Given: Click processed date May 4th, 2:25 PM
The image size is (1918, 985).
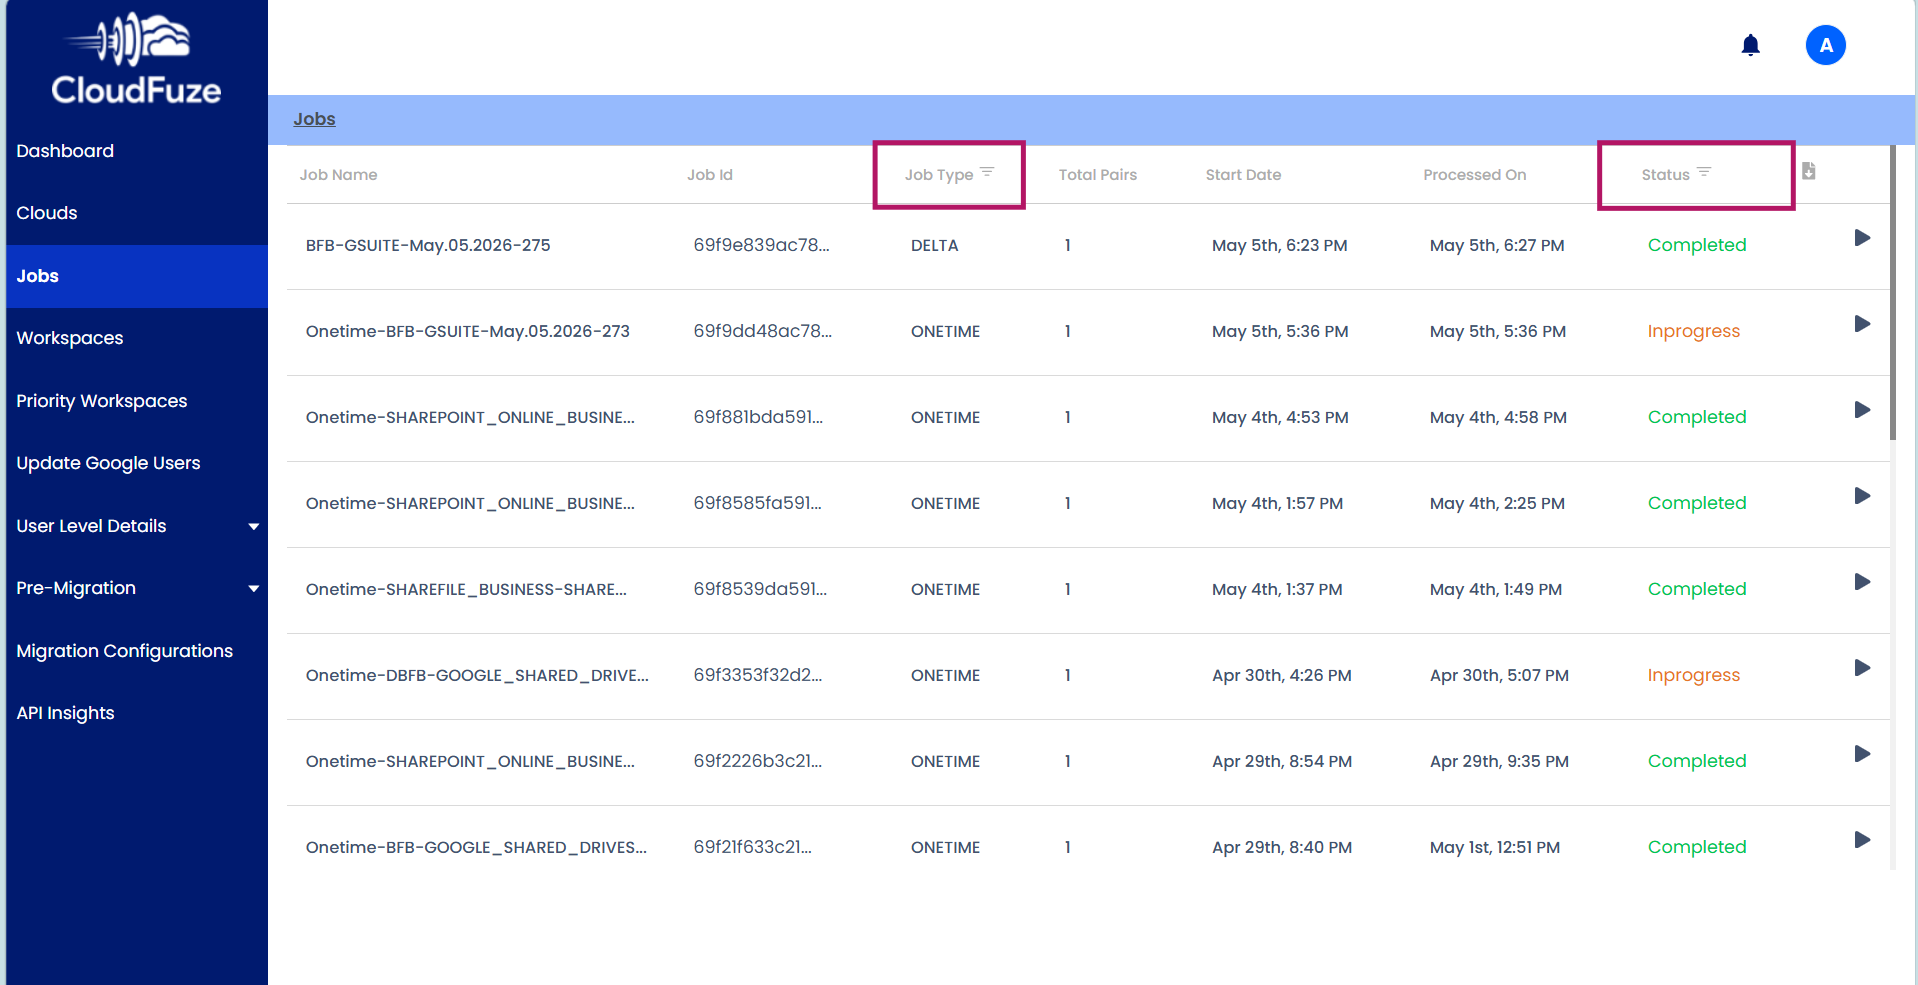Looking at the screenshot, I should pos(1496,503).
